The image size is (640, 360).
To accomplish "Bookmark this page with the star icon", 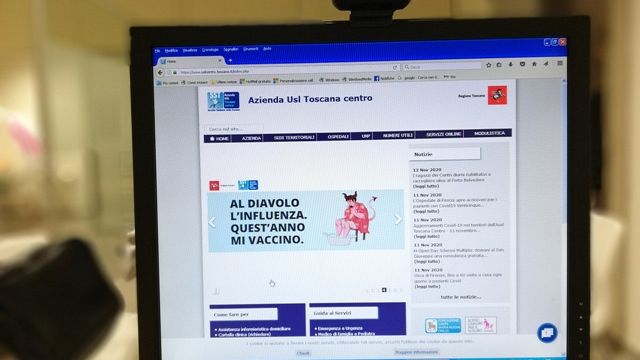I will coord(488,65).
